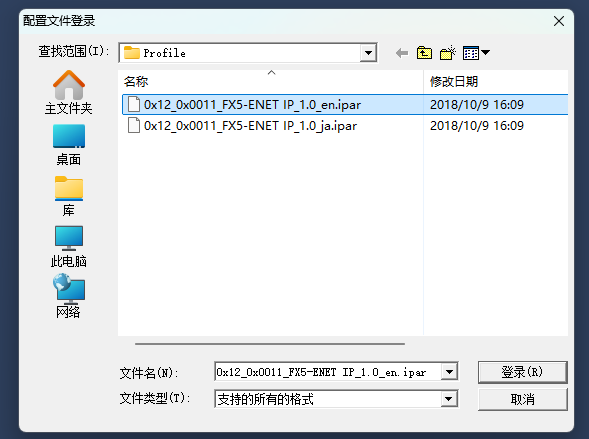The image size is (589, 439).
Task: Expand the 文件类型 file type dropdown
Action: 449,399
